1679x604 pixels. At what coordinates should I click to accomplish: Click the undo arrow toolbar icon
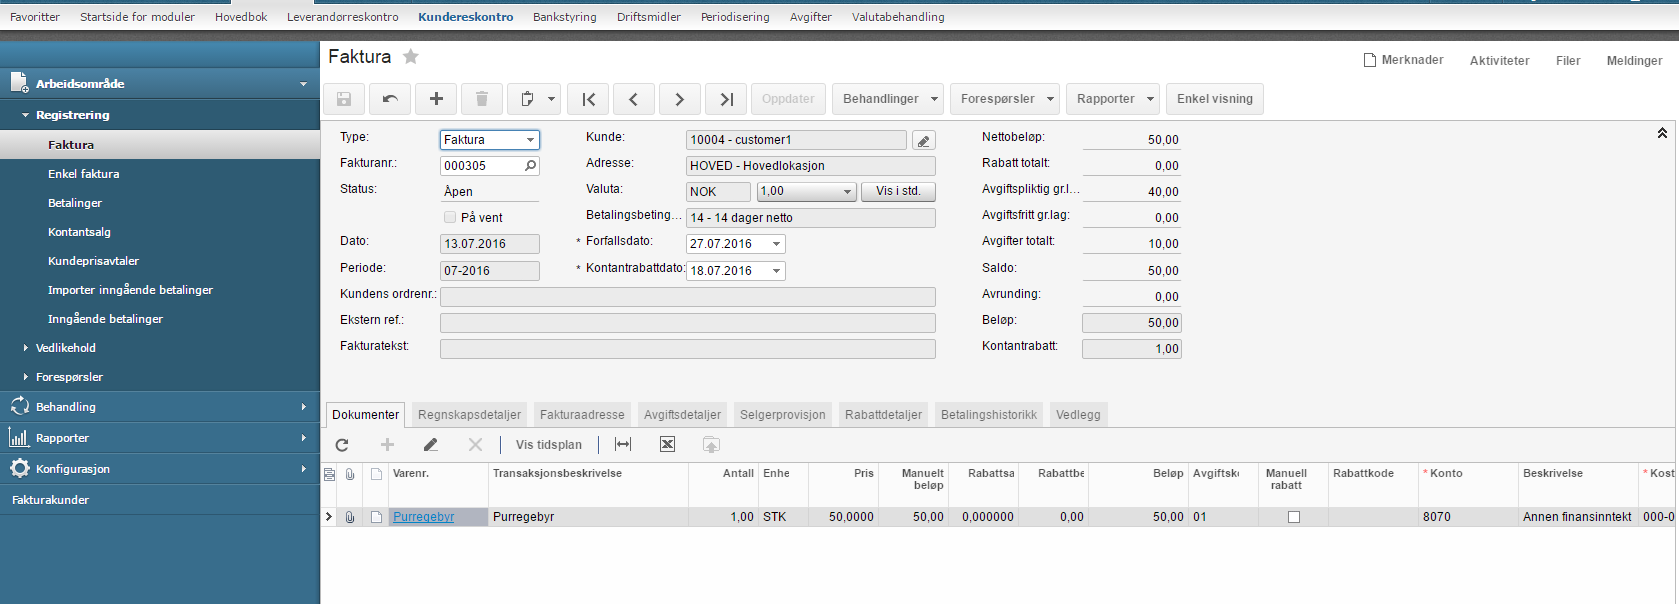click(x=390, y=99)
